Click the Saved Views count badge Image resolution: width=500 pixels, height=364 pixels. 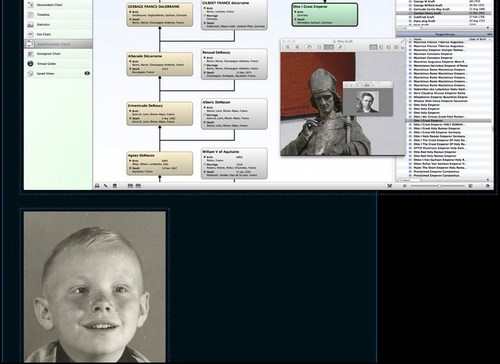click(x=87, y=73)
